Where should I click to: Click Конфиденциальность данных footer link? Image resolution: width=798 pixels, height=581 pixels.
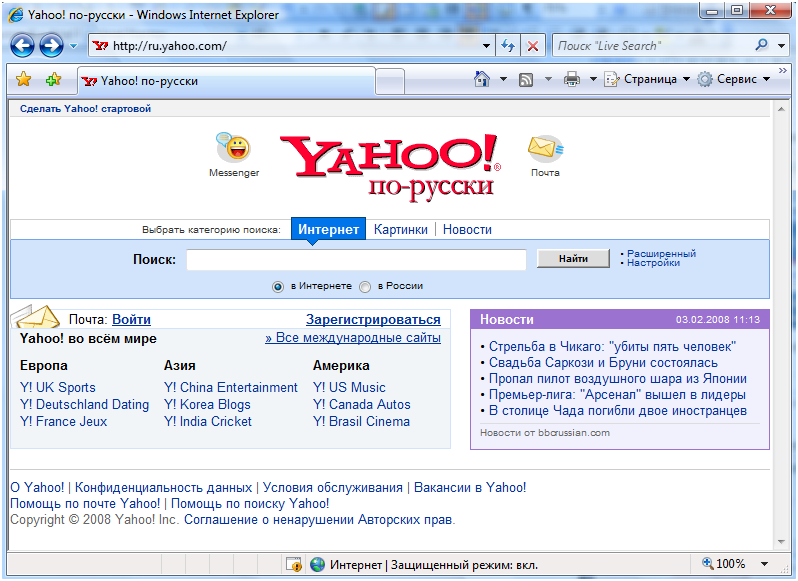pos(163,487)
